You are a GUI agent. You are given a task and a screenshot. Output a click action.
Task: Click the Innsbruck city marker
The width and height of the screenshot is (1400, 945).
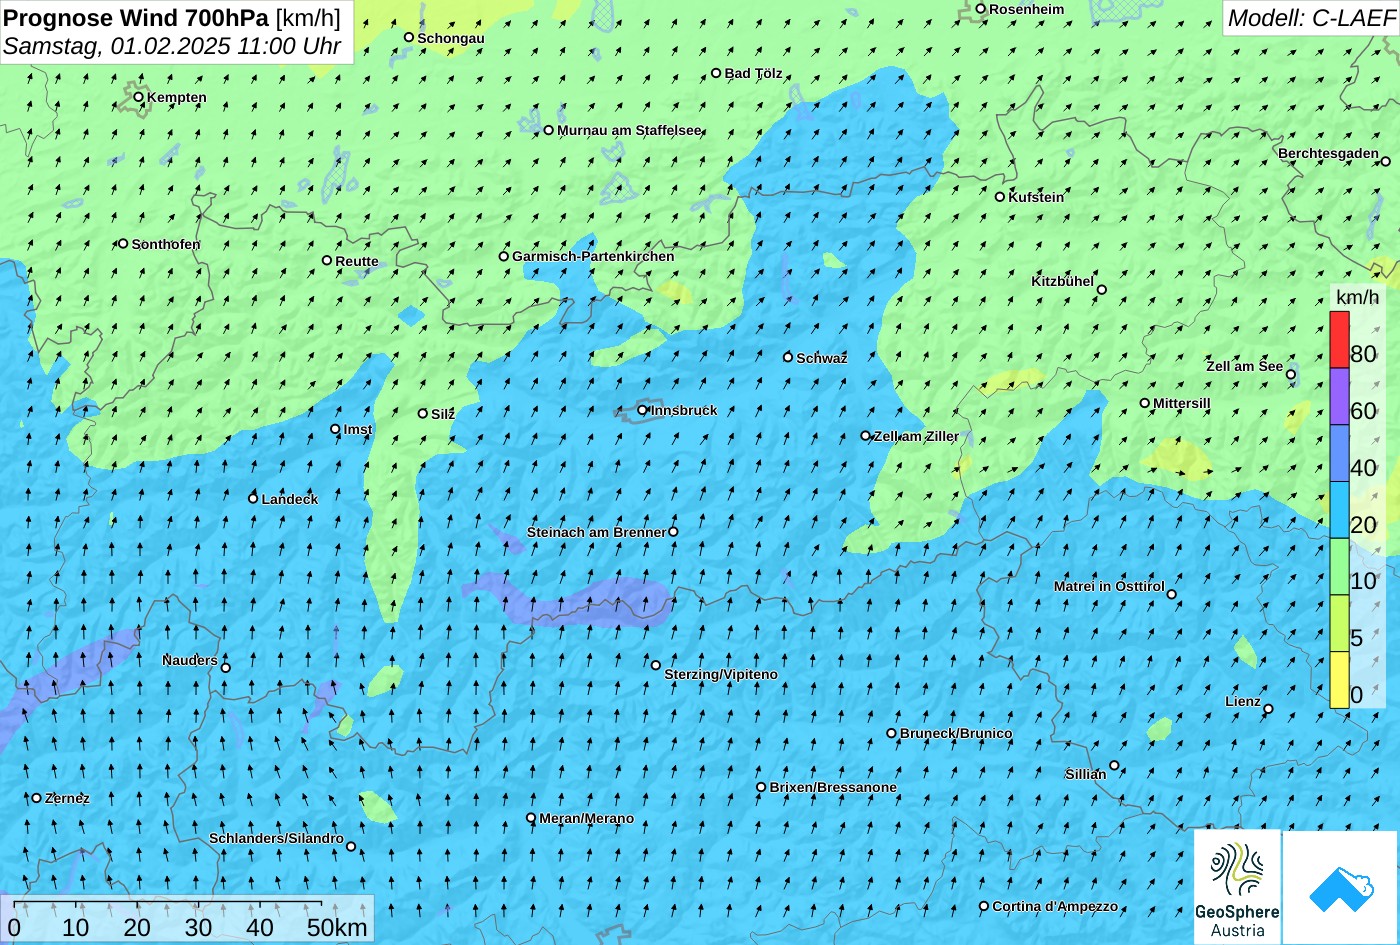(643, 410)
